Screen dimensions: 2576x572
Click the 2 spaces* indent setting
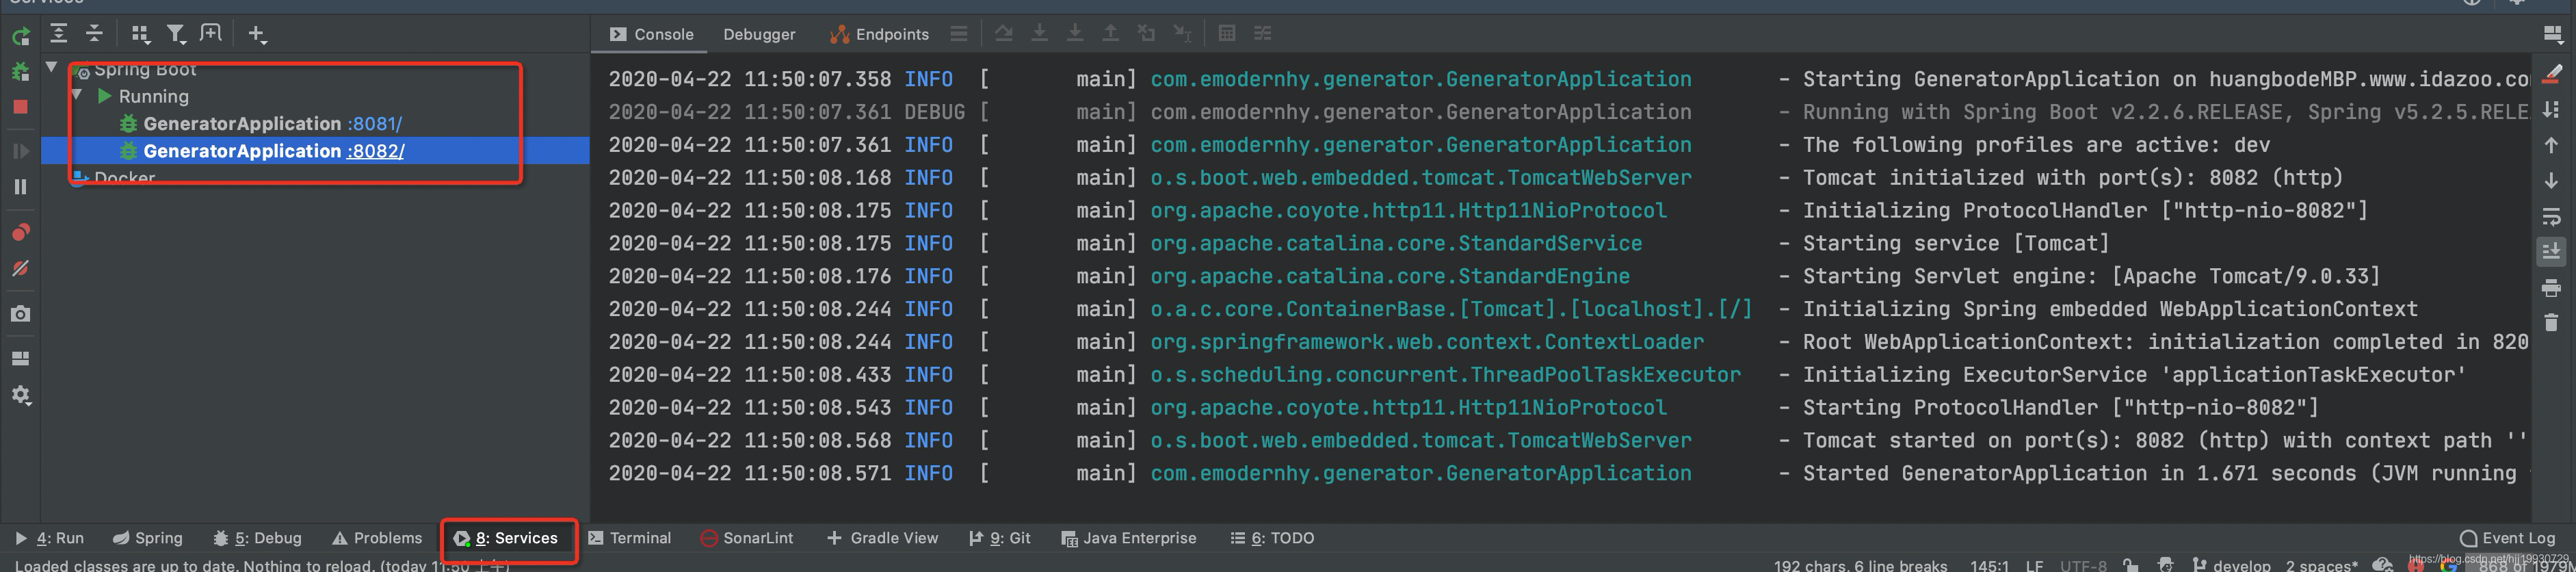(2321, 565)
